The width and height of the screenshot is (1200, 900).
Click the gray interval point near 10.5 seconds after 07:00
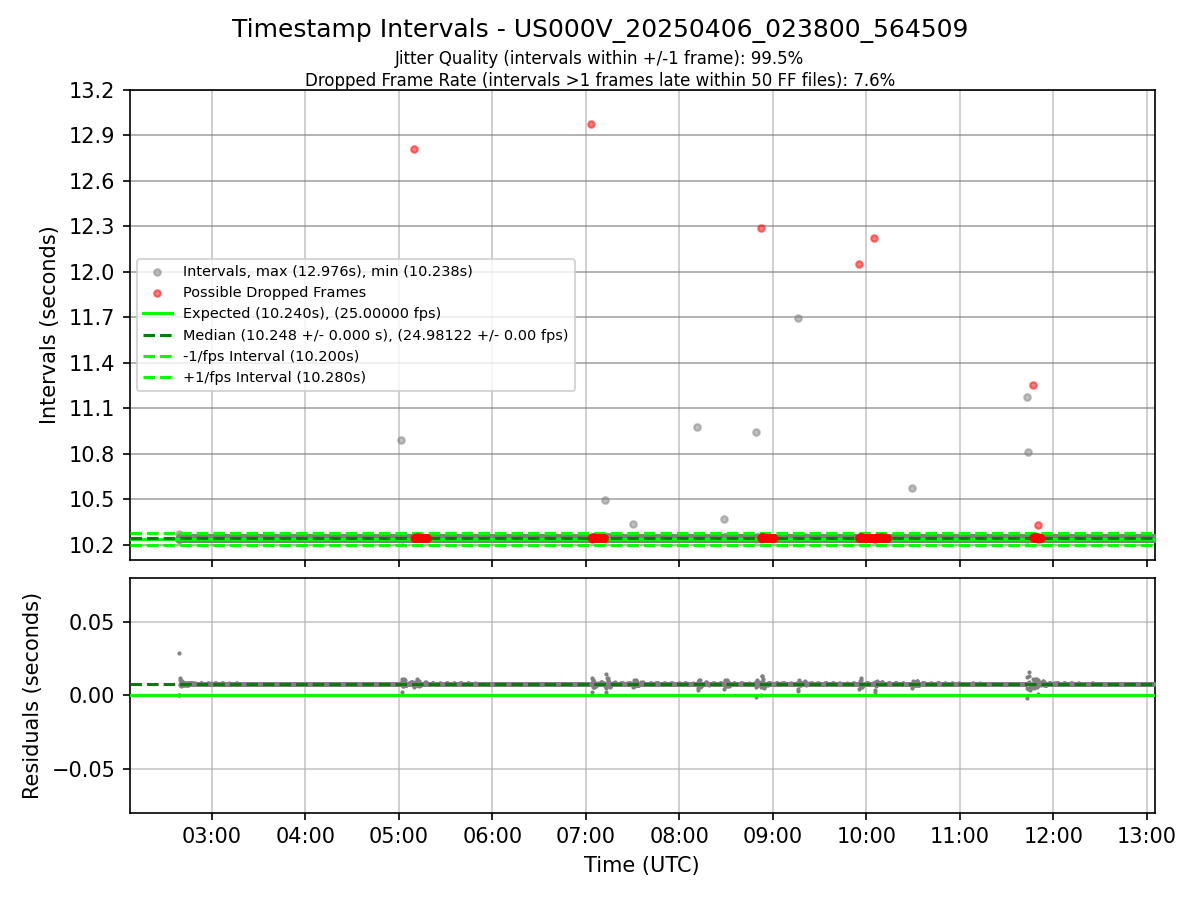[605, 500]
